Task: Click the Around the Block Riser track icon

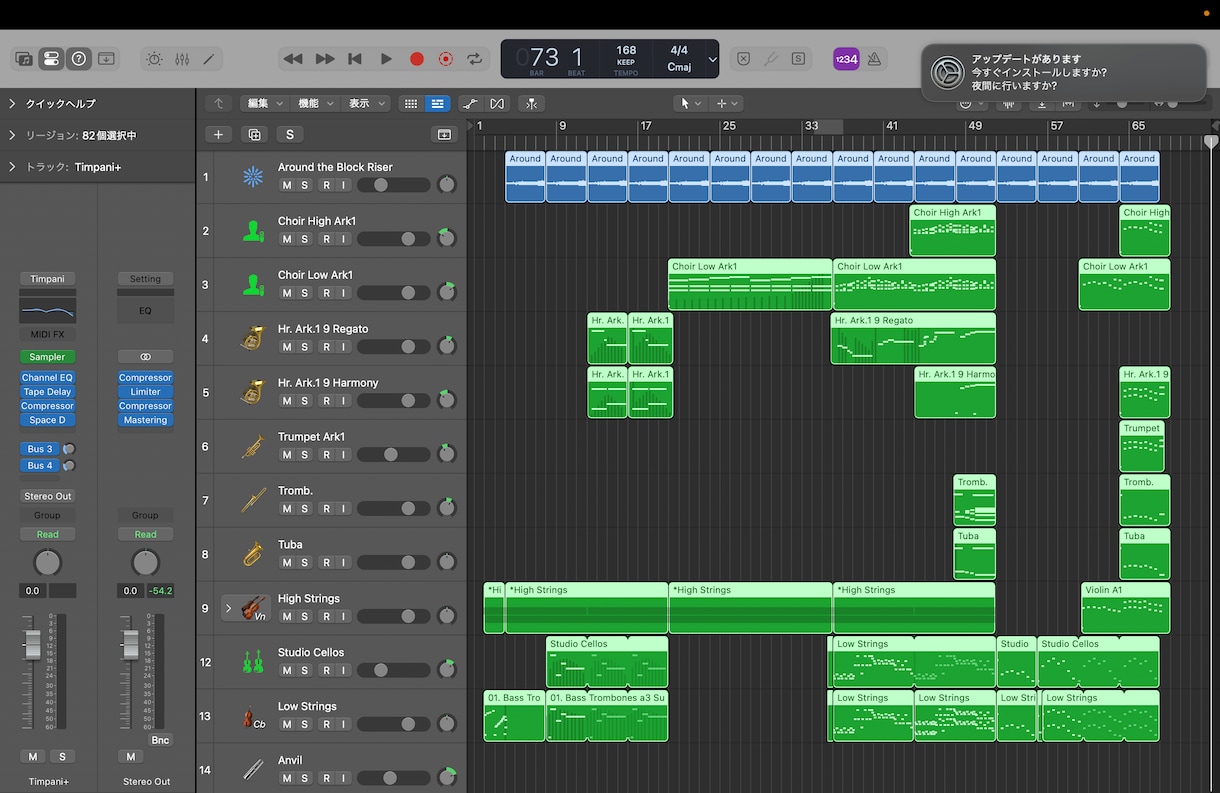Action: coord(253,177)
